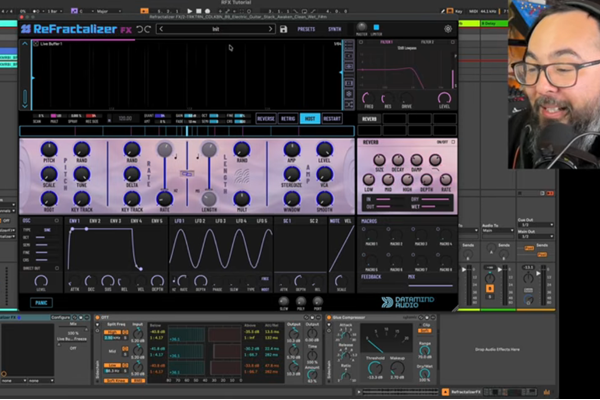The image size is (600, 400).
Task: Toggle the OSC enable circle
Action: point(56,221)
